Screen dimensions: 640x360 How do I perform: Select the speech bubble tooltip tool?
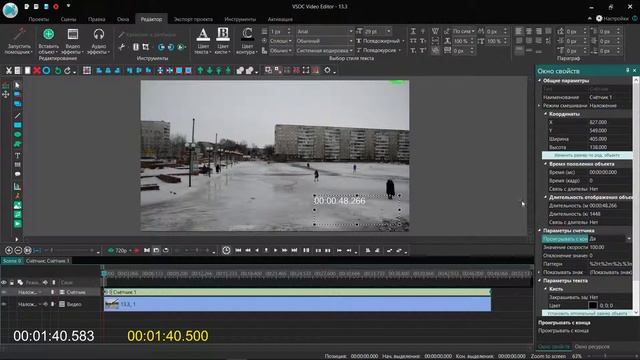(17, 174)
